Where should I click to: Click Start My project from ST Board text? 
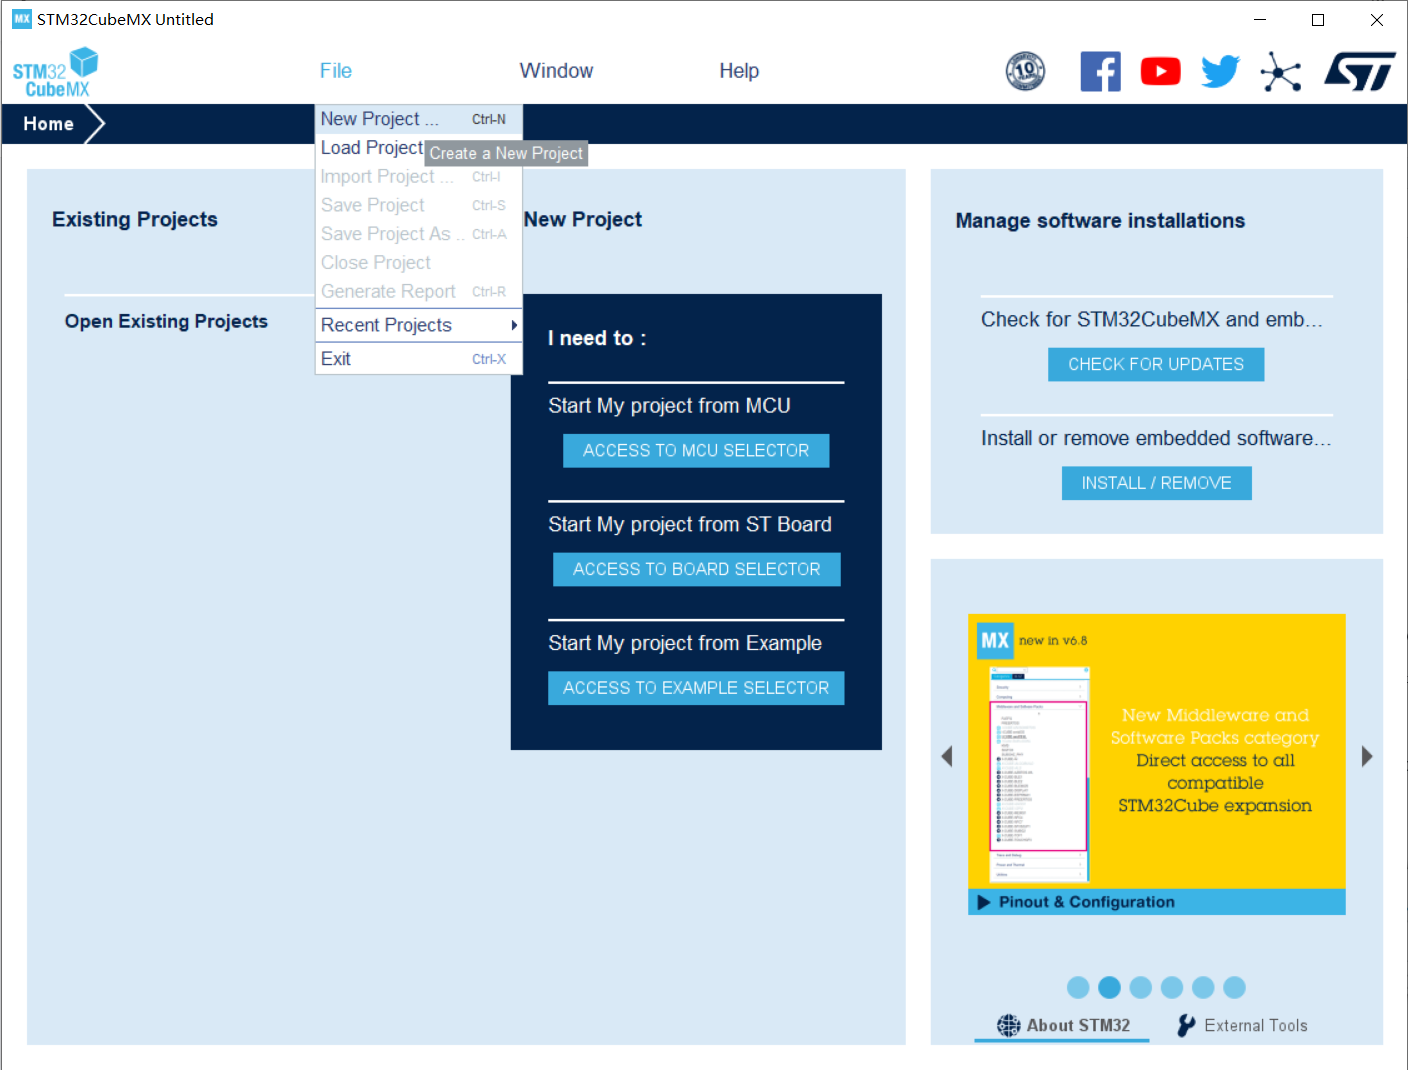(x=690, y=525)
